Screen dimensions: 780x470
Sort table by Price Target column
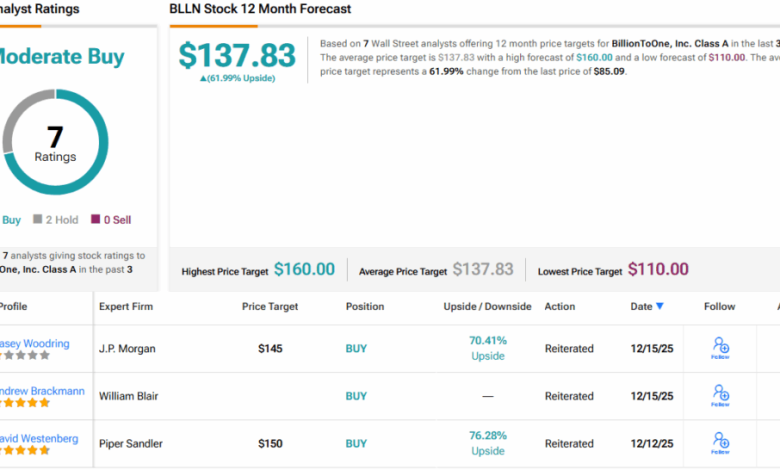[272, 306]
